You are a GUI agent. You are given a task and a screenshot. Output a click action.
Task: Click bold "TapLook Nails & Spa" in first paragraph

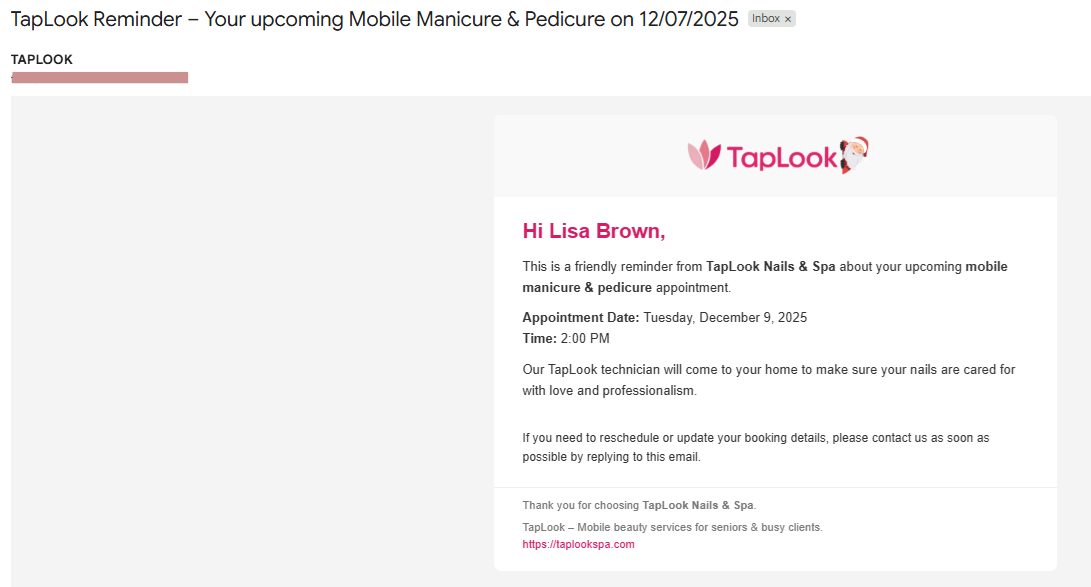coord(770,267)
